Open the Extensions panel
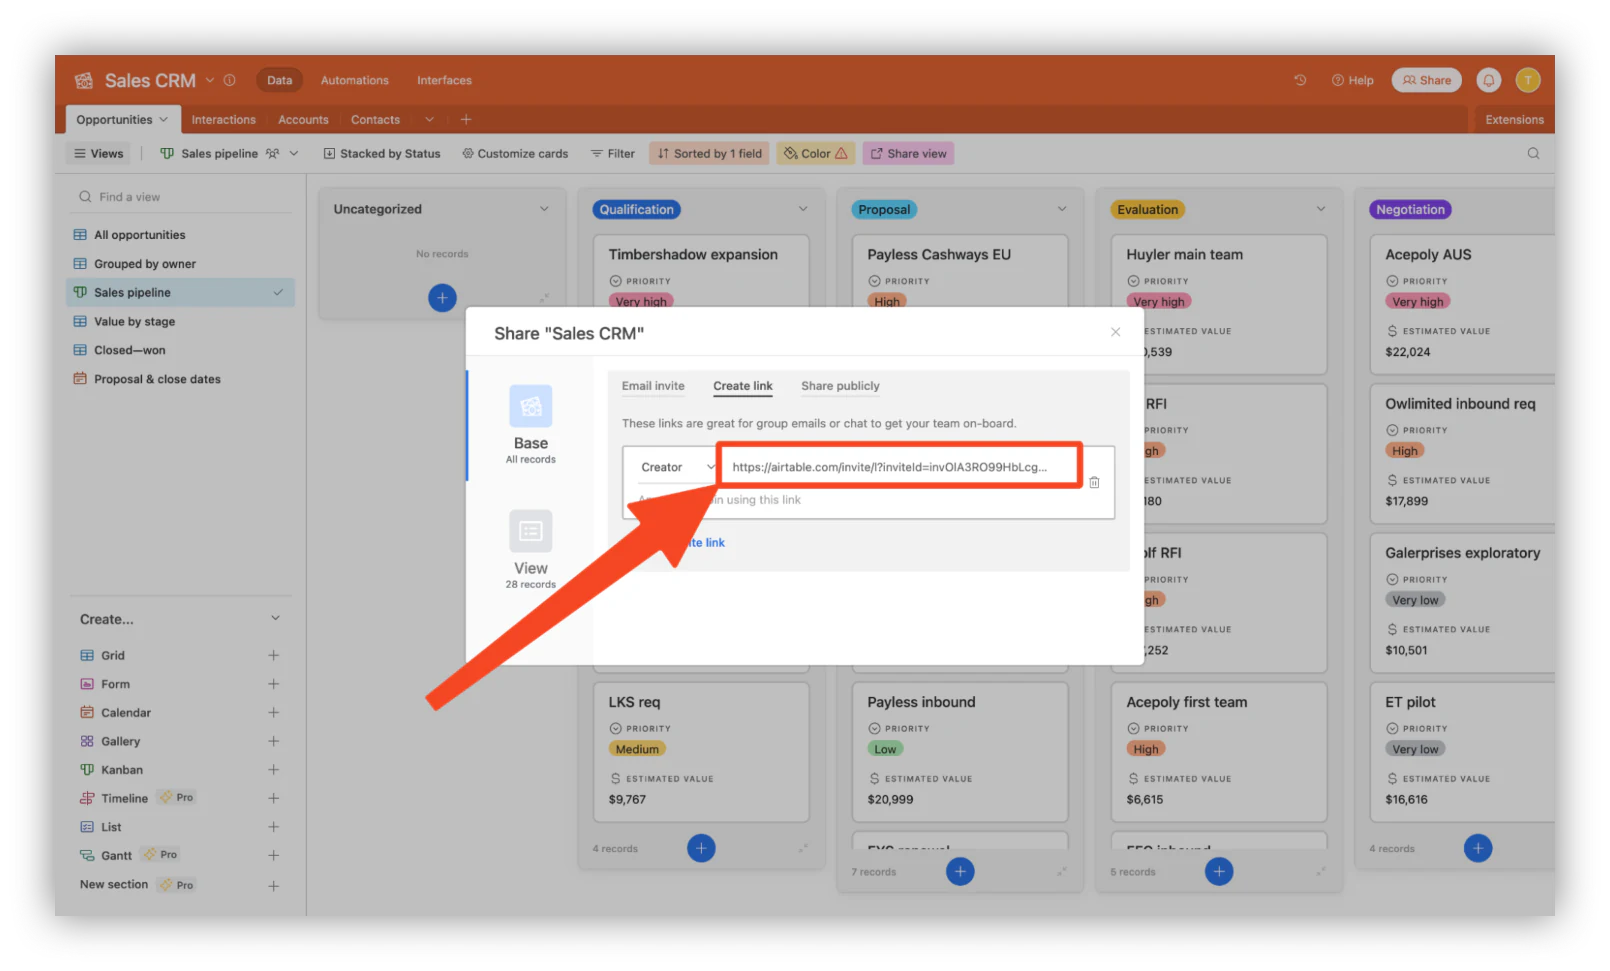1610x971 pixels. [1514, 119]
